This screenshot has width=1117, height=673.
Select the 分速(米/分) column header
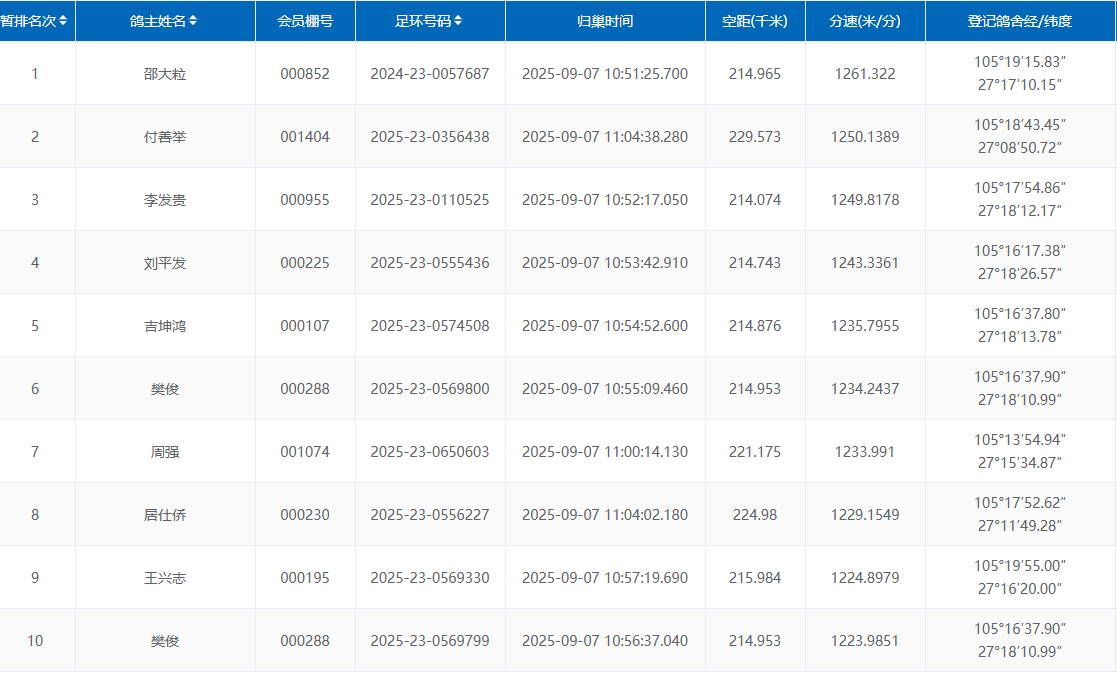tap(865, 21)
